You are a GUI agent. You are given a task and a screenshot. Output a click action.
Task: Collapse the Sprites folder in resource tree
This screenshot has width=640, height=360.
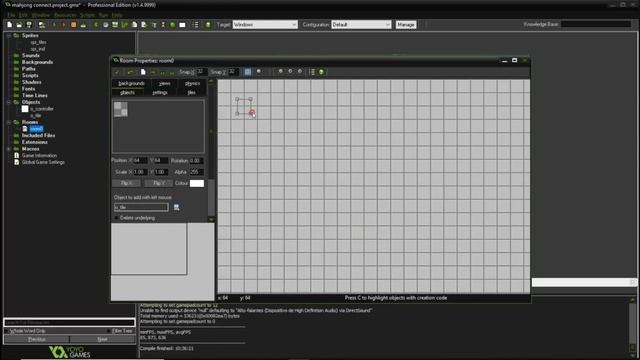pos(9,36)
